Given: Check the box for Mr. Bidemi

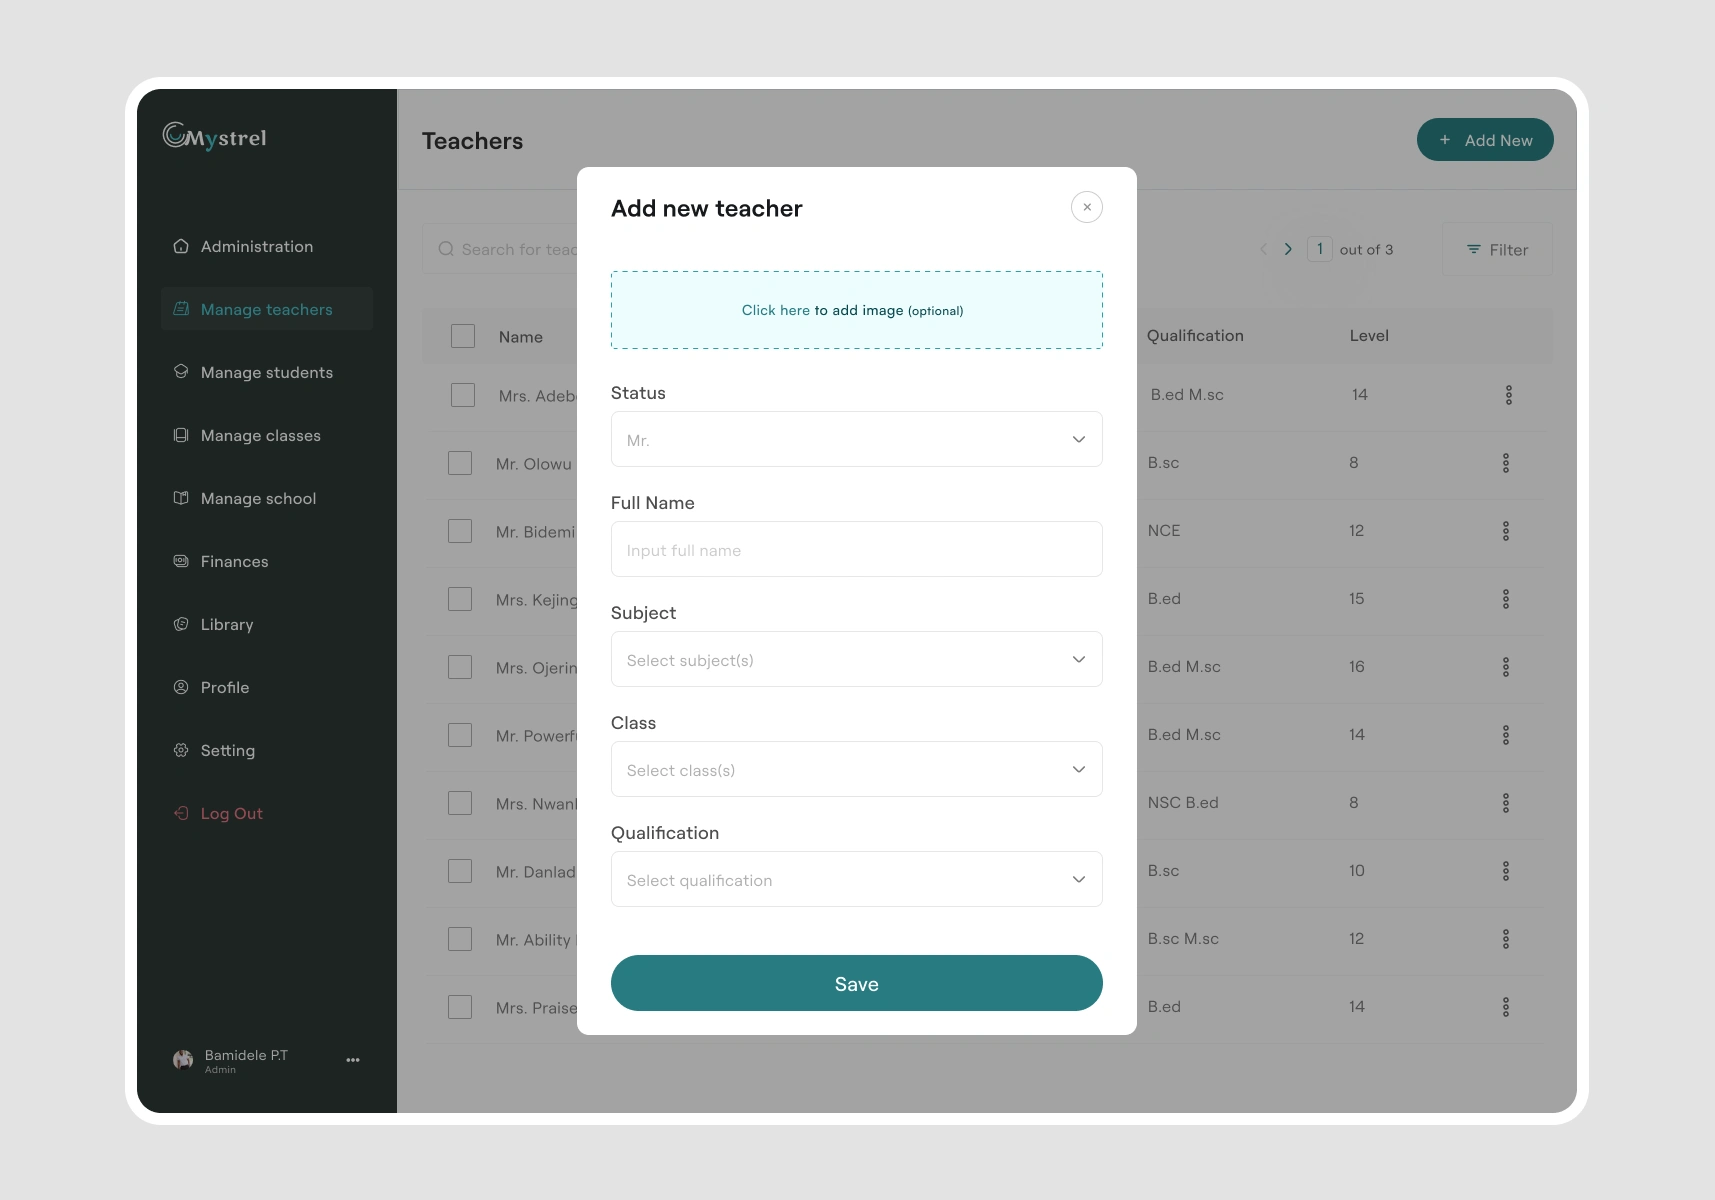Looking at the screenshot, I should [x=460, y=531].
